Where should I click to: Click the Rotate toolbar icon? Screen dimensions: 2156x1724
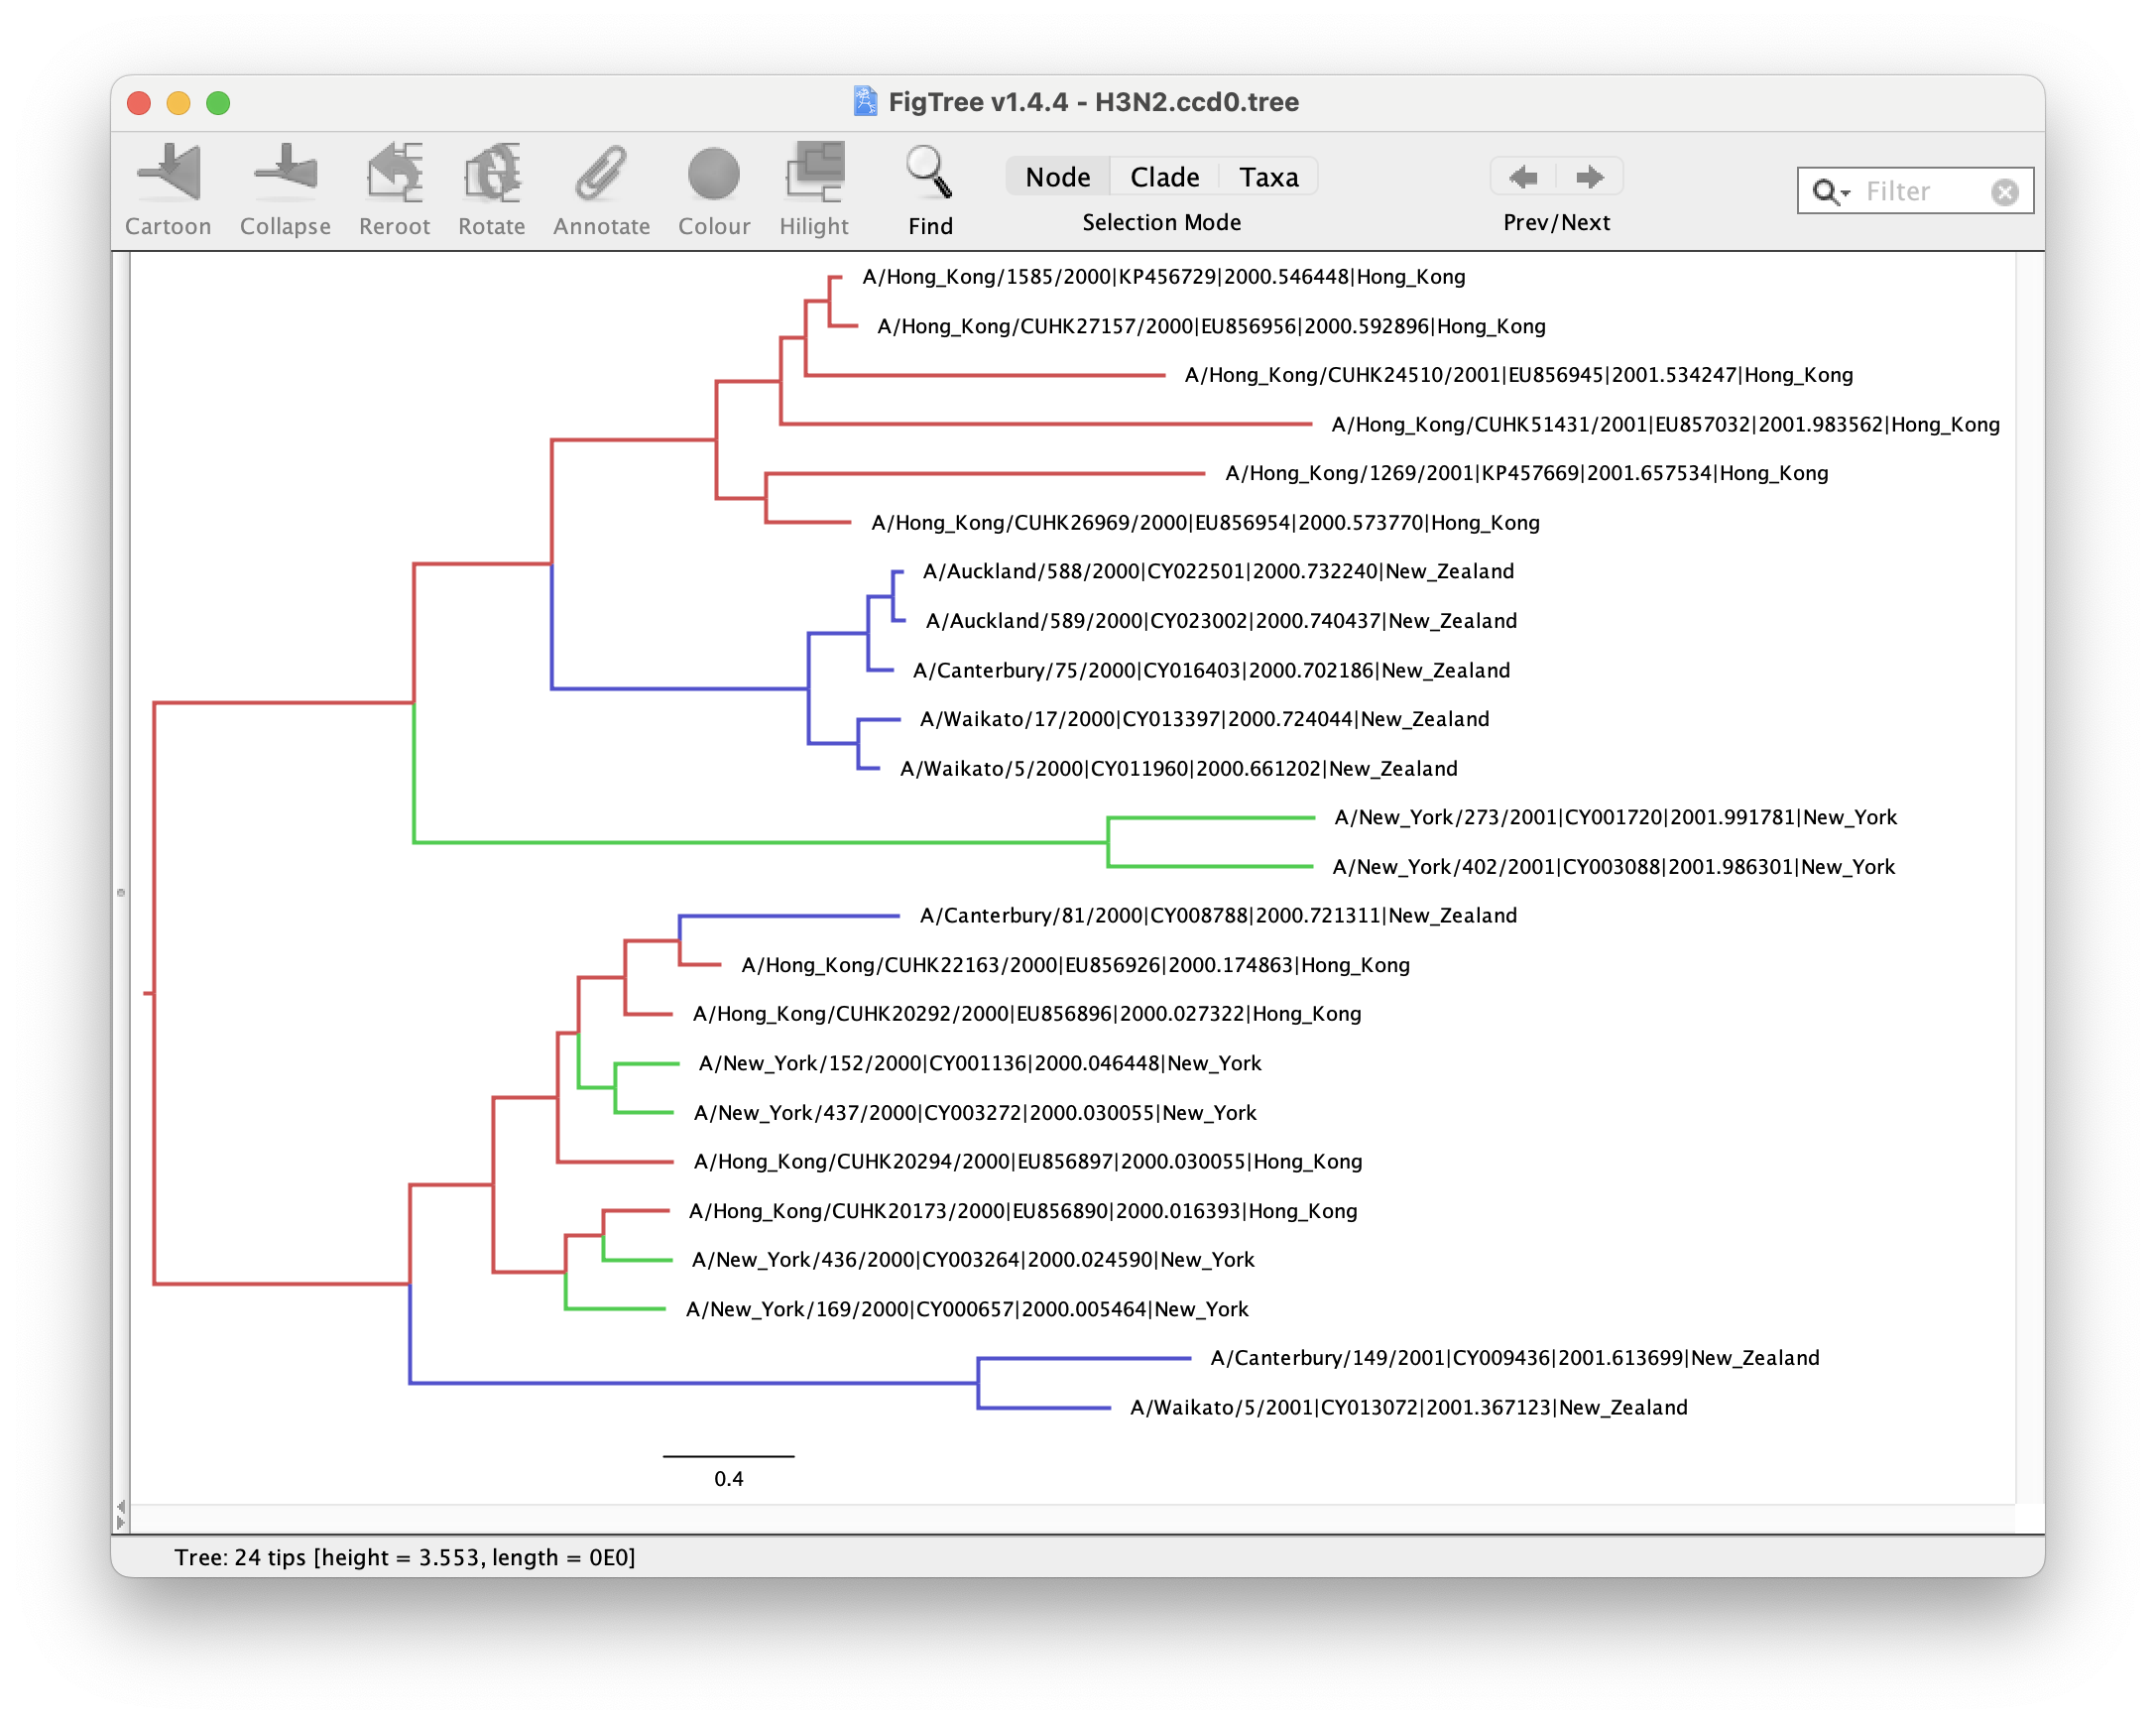491,172
